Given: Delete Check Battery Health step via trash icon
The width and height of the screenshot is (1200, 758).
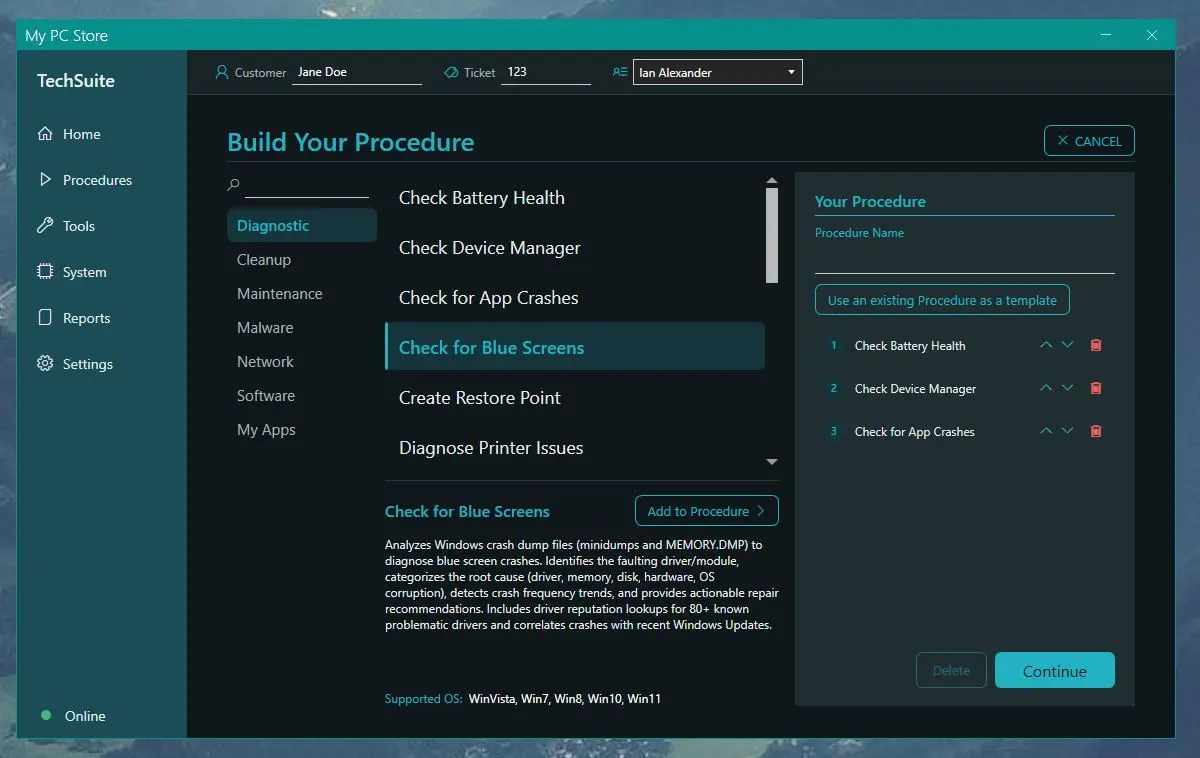Looking at the screenshot, I should tap(1096, 345).
